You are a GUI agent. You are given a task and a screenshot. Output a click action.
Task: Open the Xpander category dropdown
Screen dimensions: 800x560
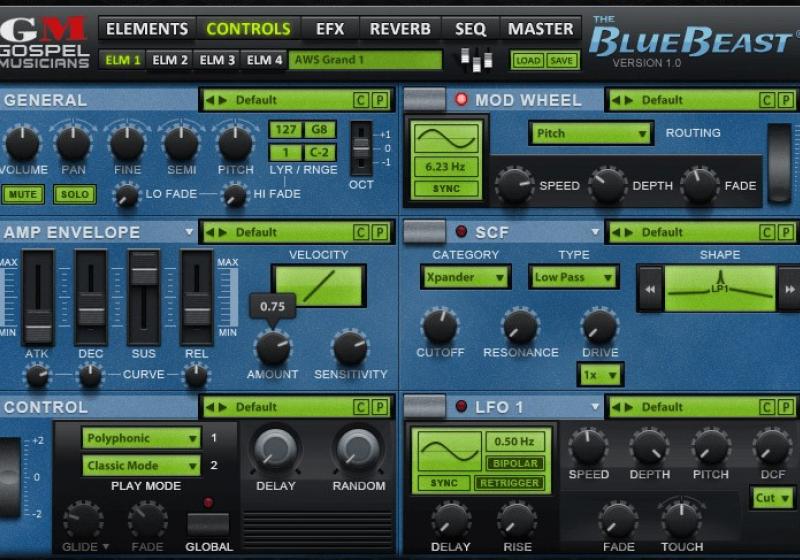tap(465, 277)
